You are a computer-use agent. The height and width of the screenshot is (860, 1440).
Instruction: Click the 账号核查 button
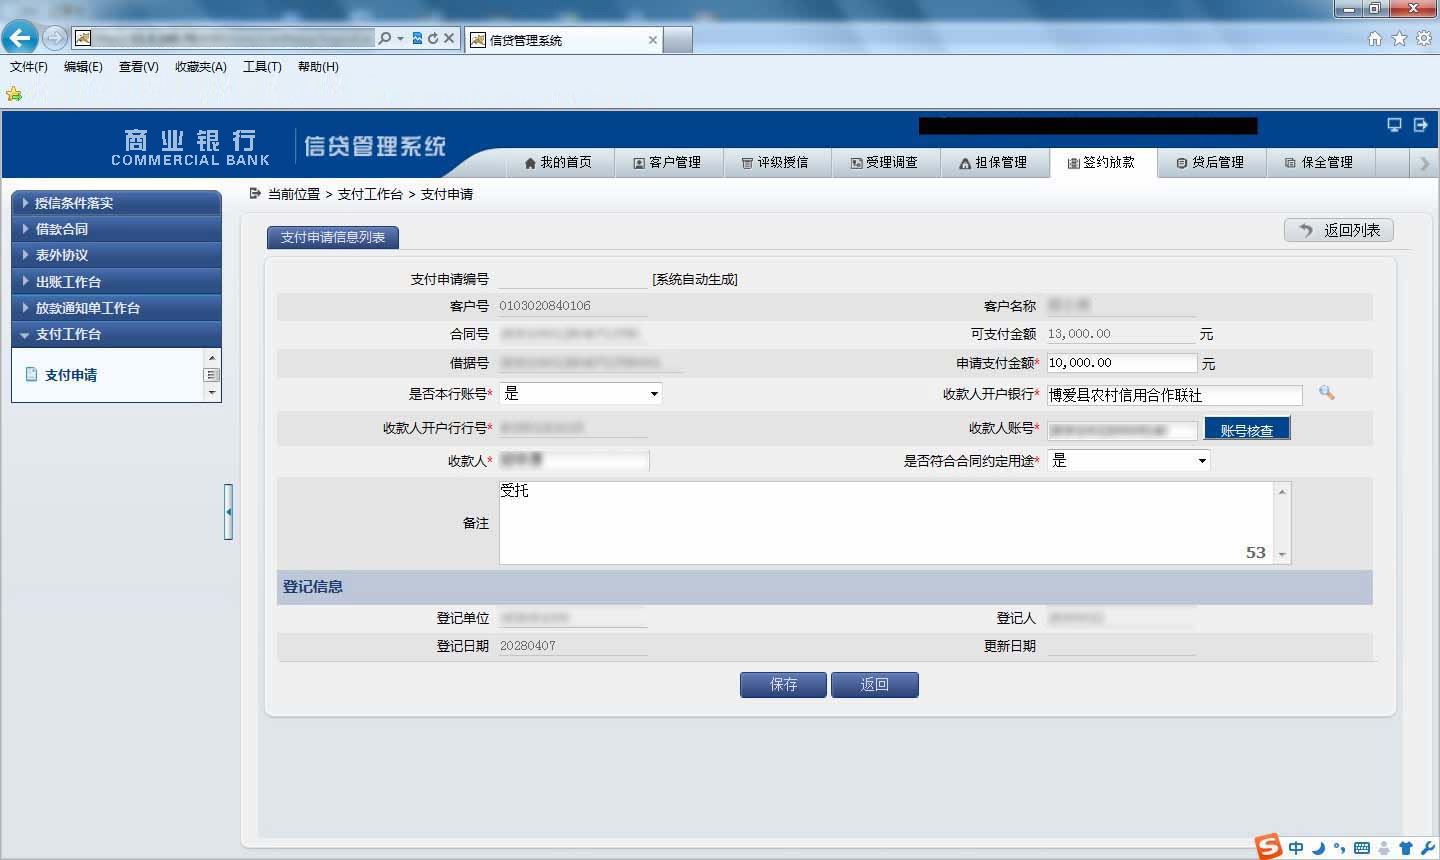(x=1247, y=429)
